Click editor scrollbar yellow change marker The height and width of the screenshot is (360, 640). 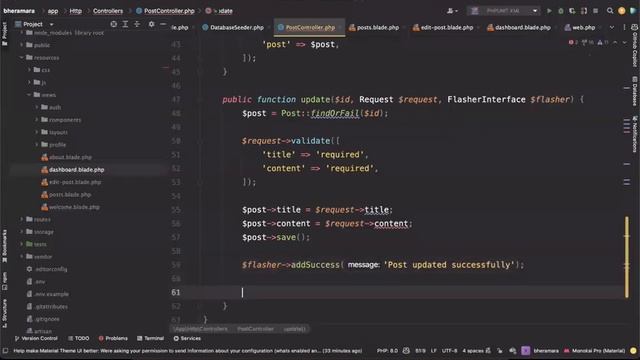pyautogui.click(x=627, y=257)
